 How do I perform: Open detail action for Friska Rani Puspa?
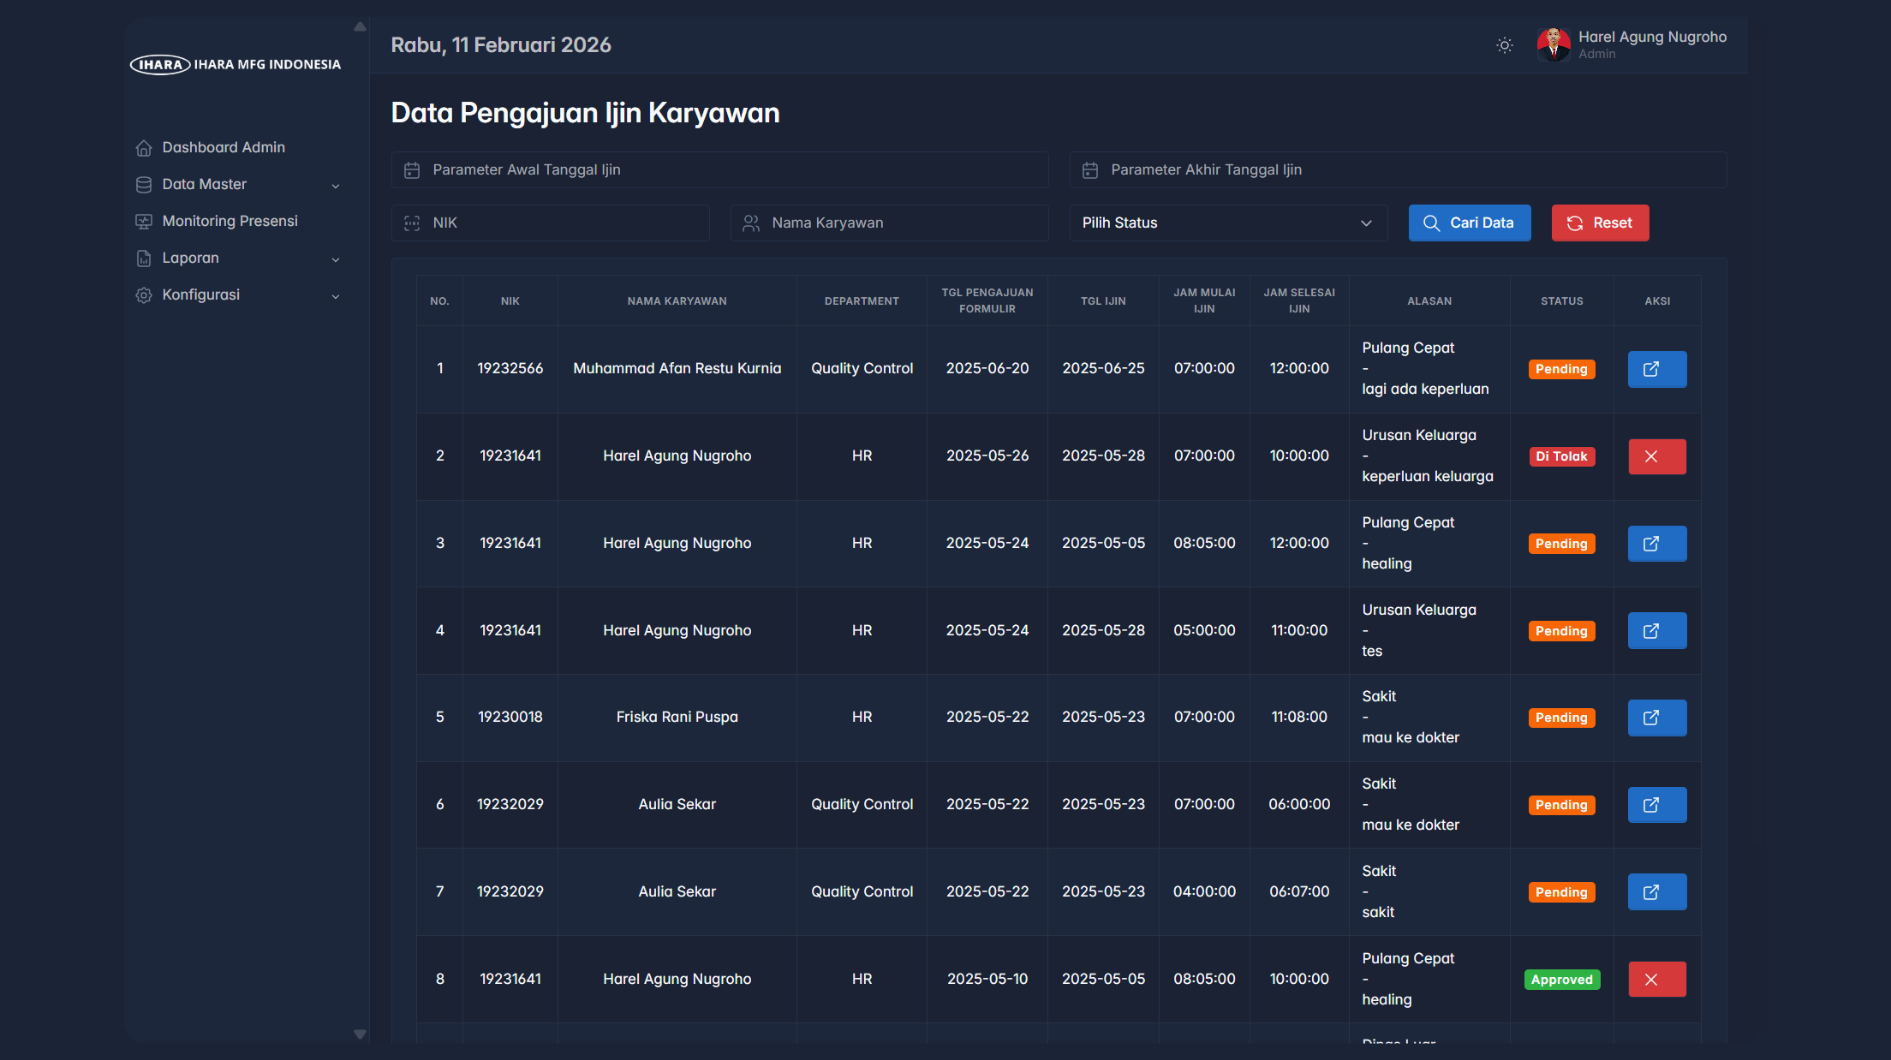point(1657,718)
